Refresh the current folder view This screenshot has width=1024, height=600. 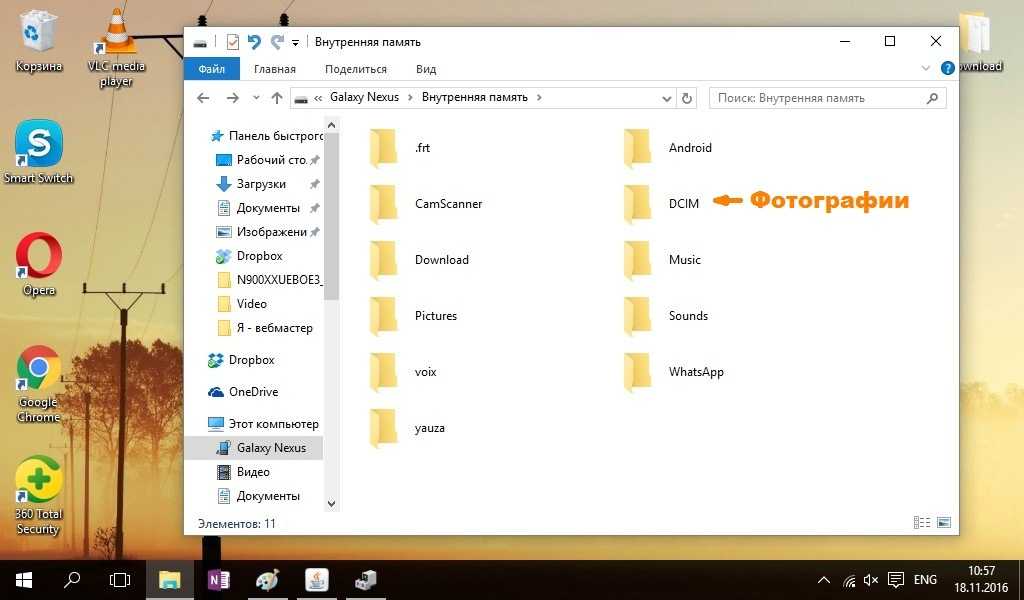pos(686,98)
